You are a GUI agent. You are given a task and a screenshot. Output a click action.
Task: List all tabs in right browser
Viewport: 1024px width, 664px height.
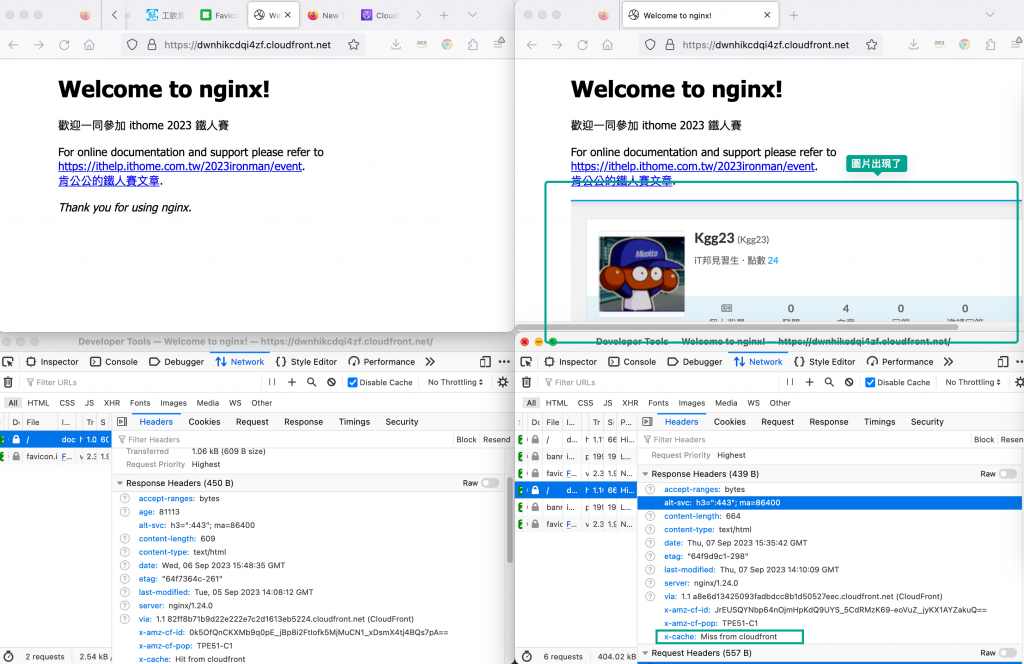[990, 15]
